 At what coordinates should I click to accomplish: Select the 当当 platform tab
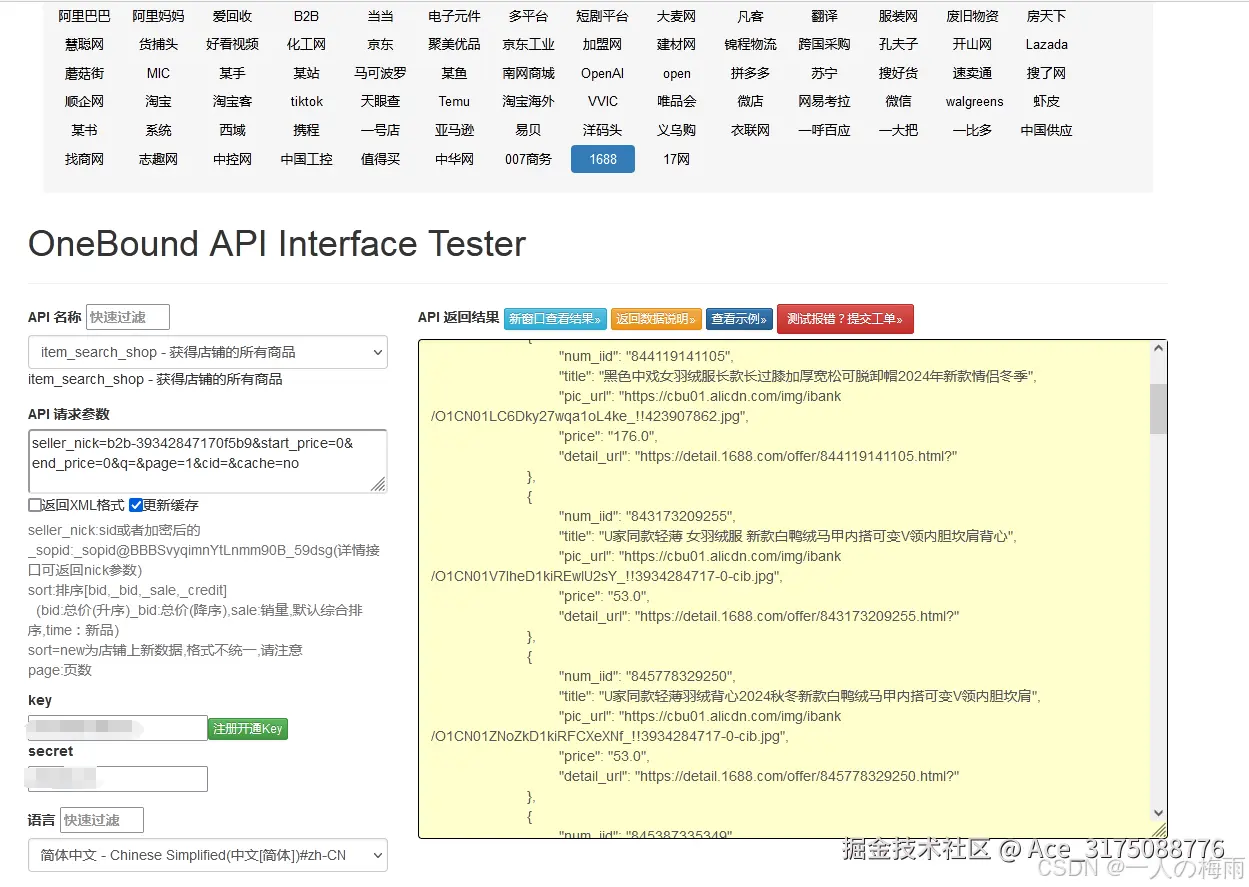coord(380,16)
